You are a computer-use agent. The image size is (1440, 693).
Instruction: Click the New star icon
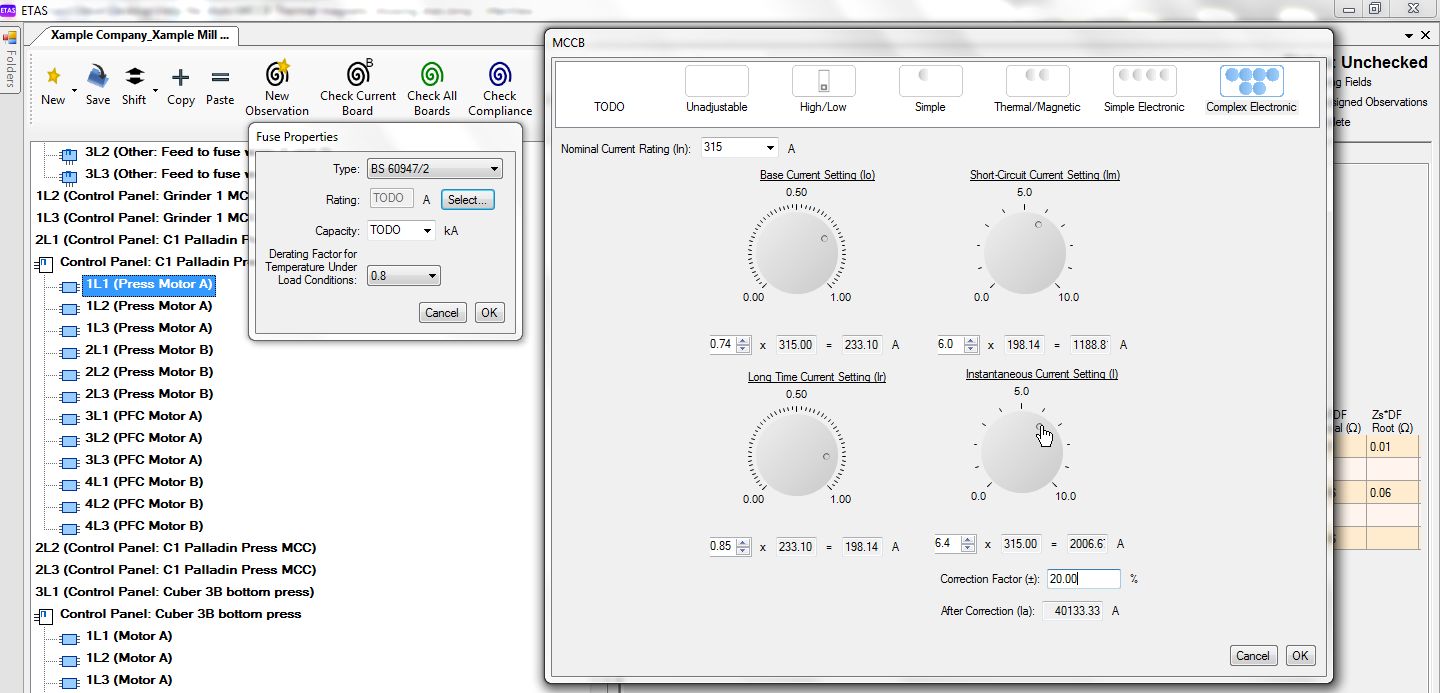click(x=53, y=77)
